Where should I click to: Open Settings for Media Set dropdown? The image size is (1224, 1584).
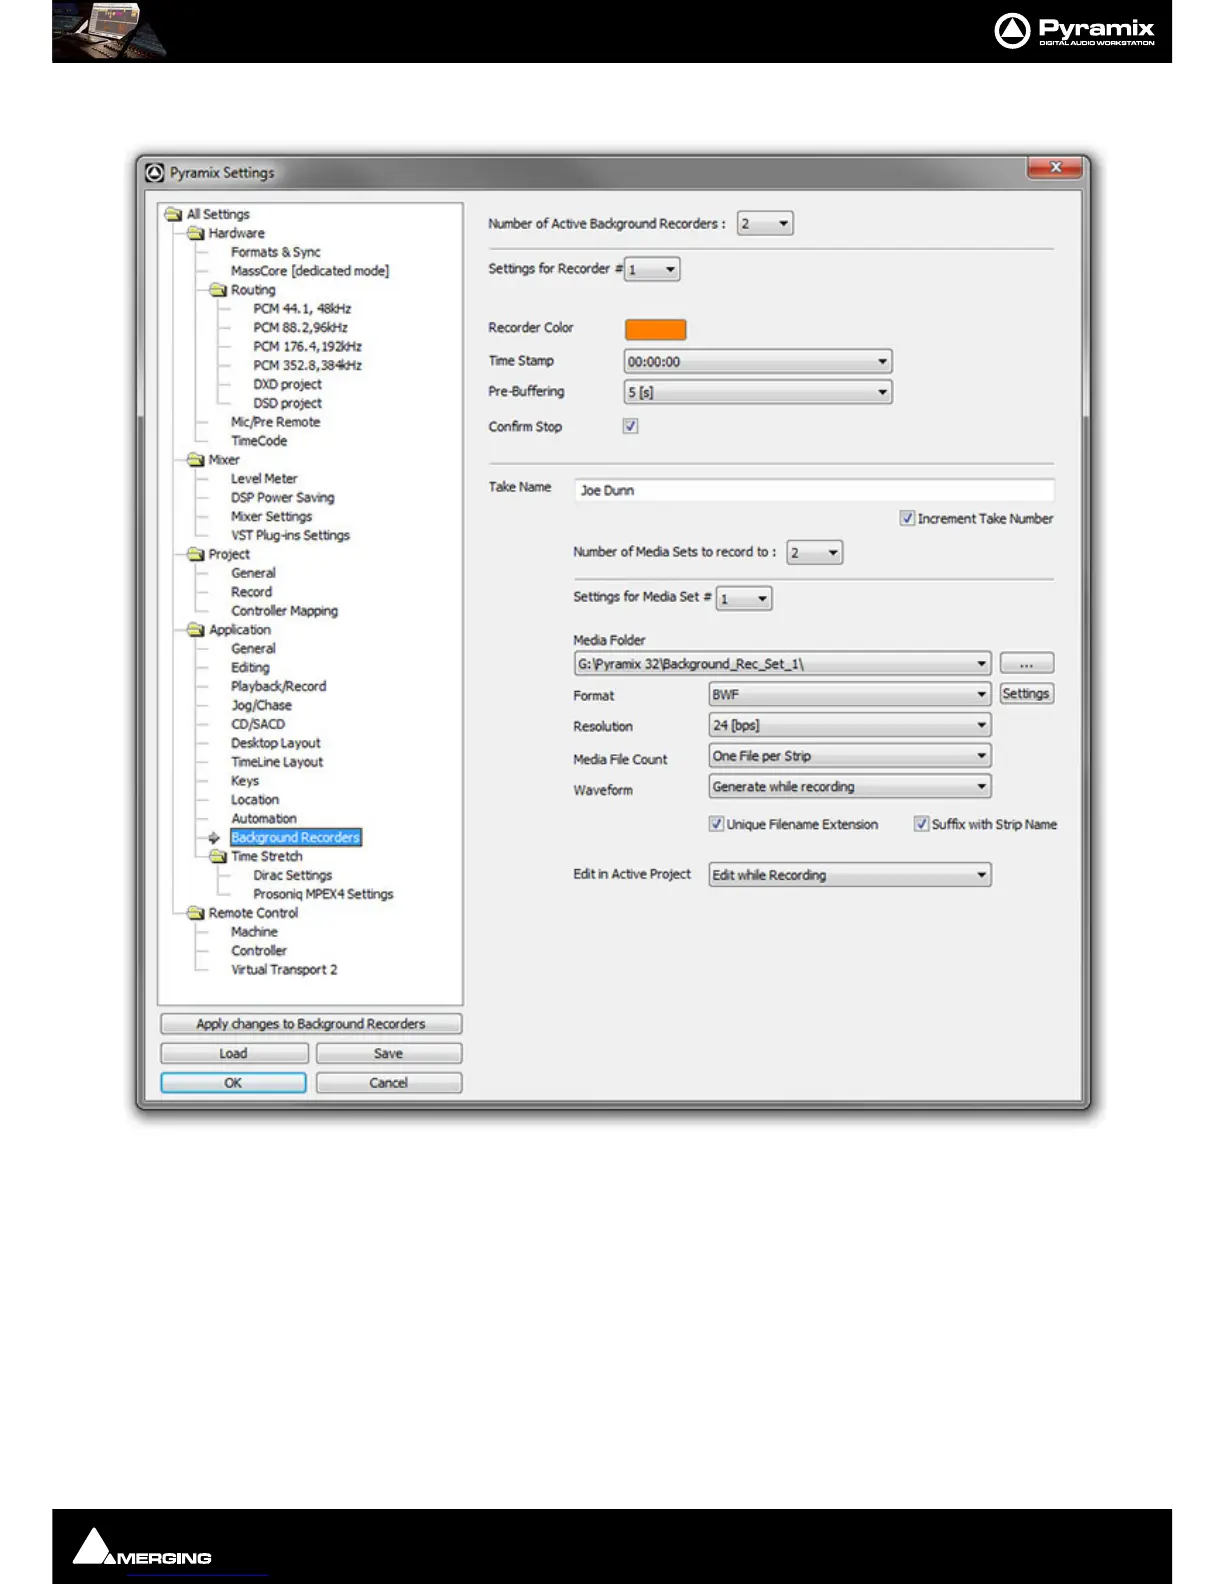click(744, 598)
